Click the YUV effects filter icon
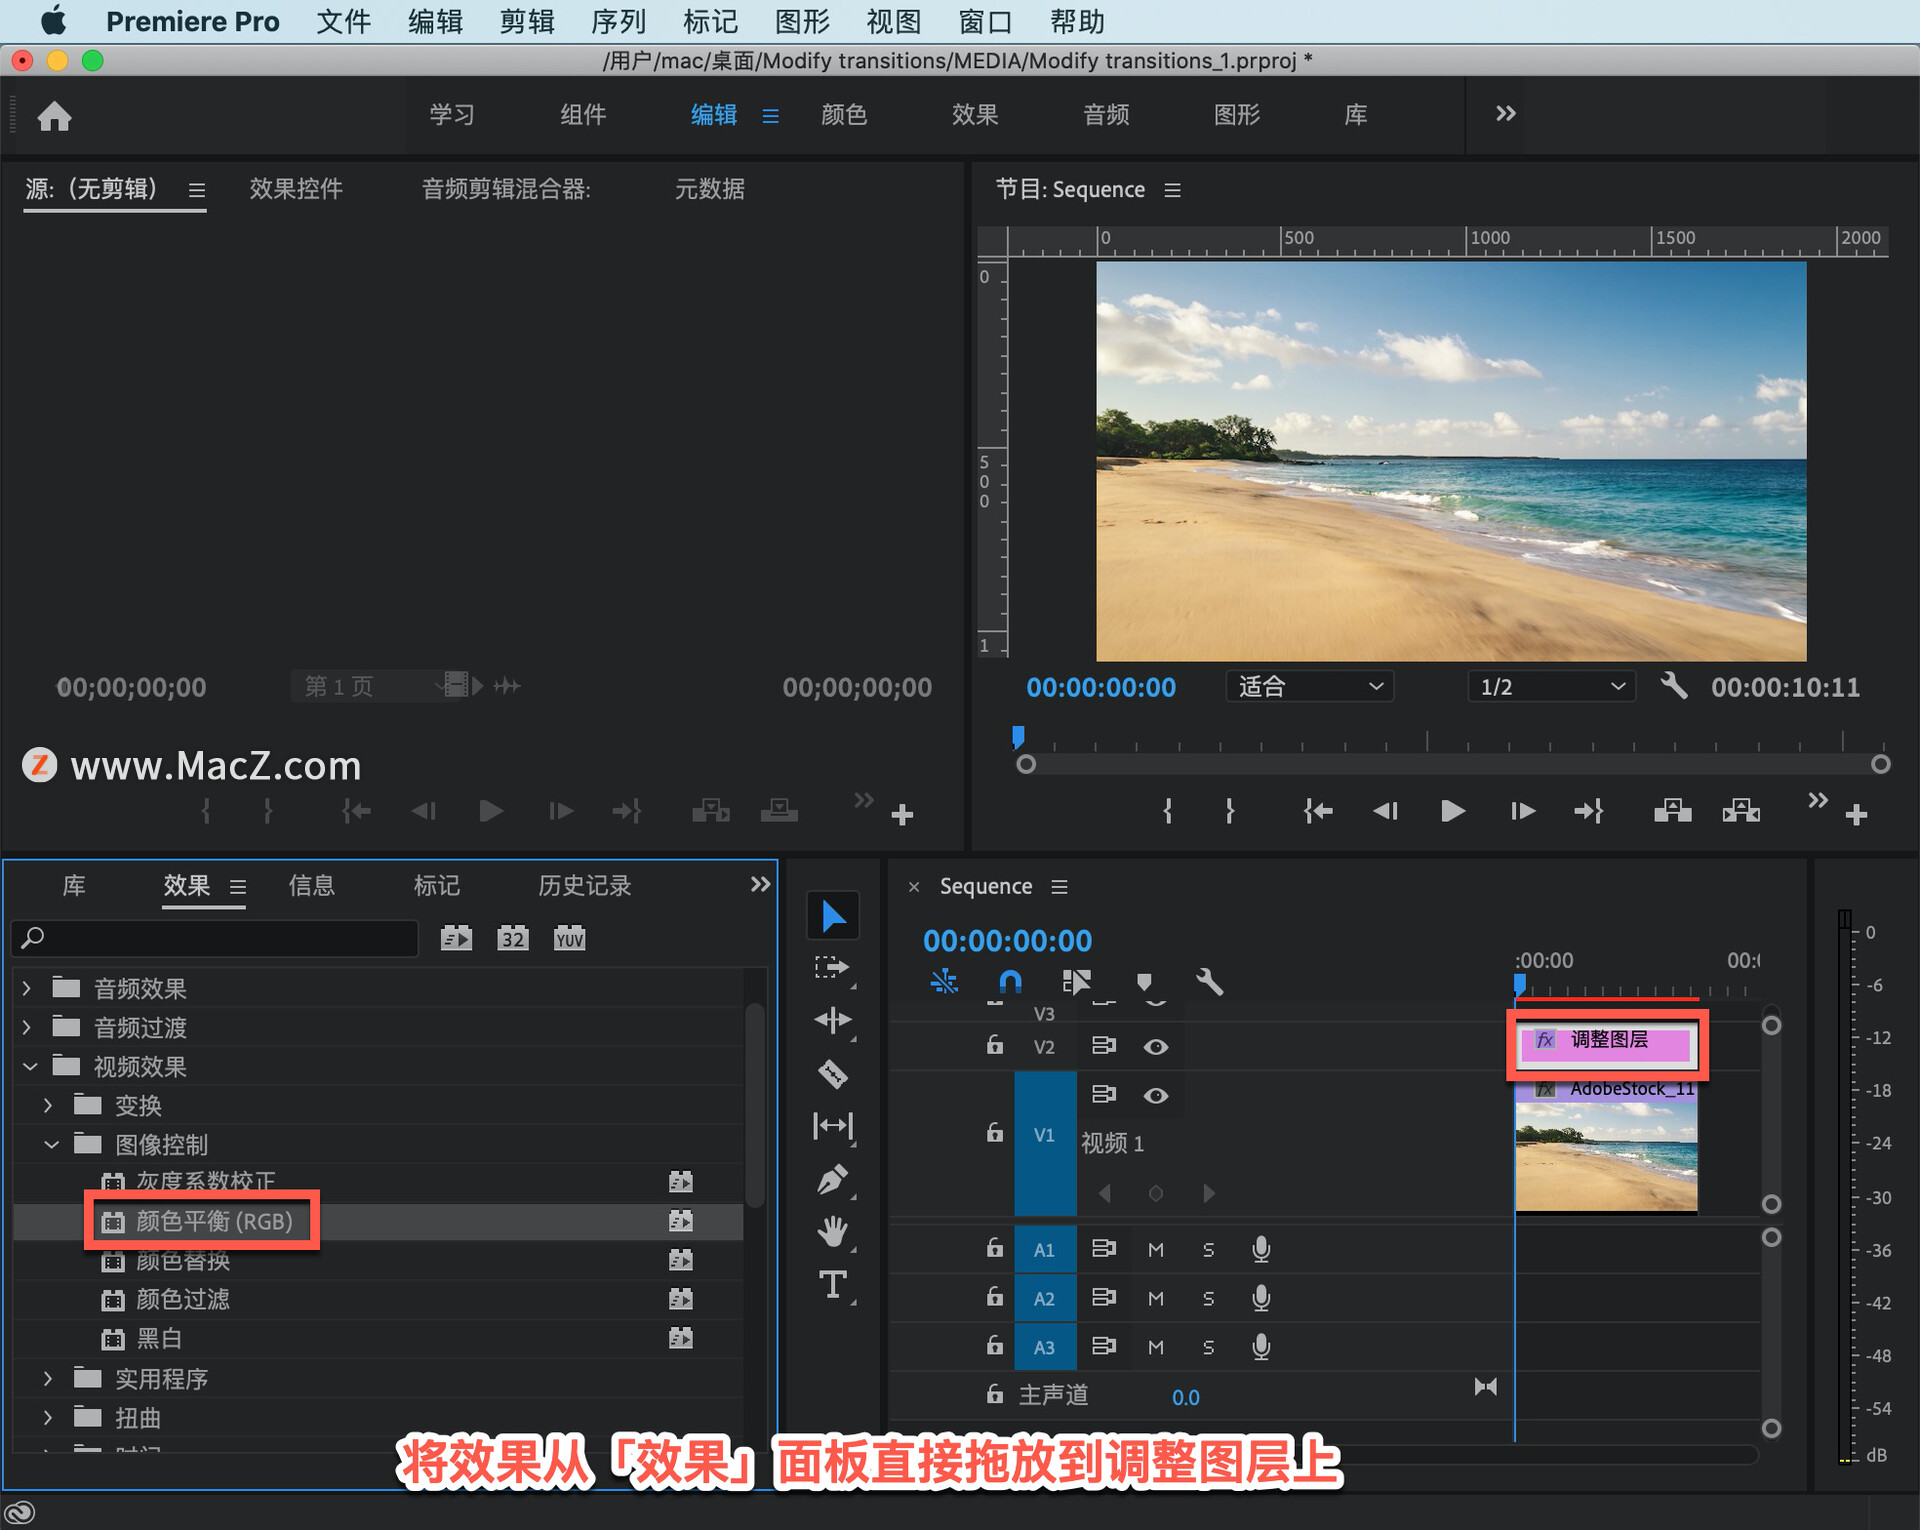Viewport: 1920px width, 1530px height. (569, 938)
